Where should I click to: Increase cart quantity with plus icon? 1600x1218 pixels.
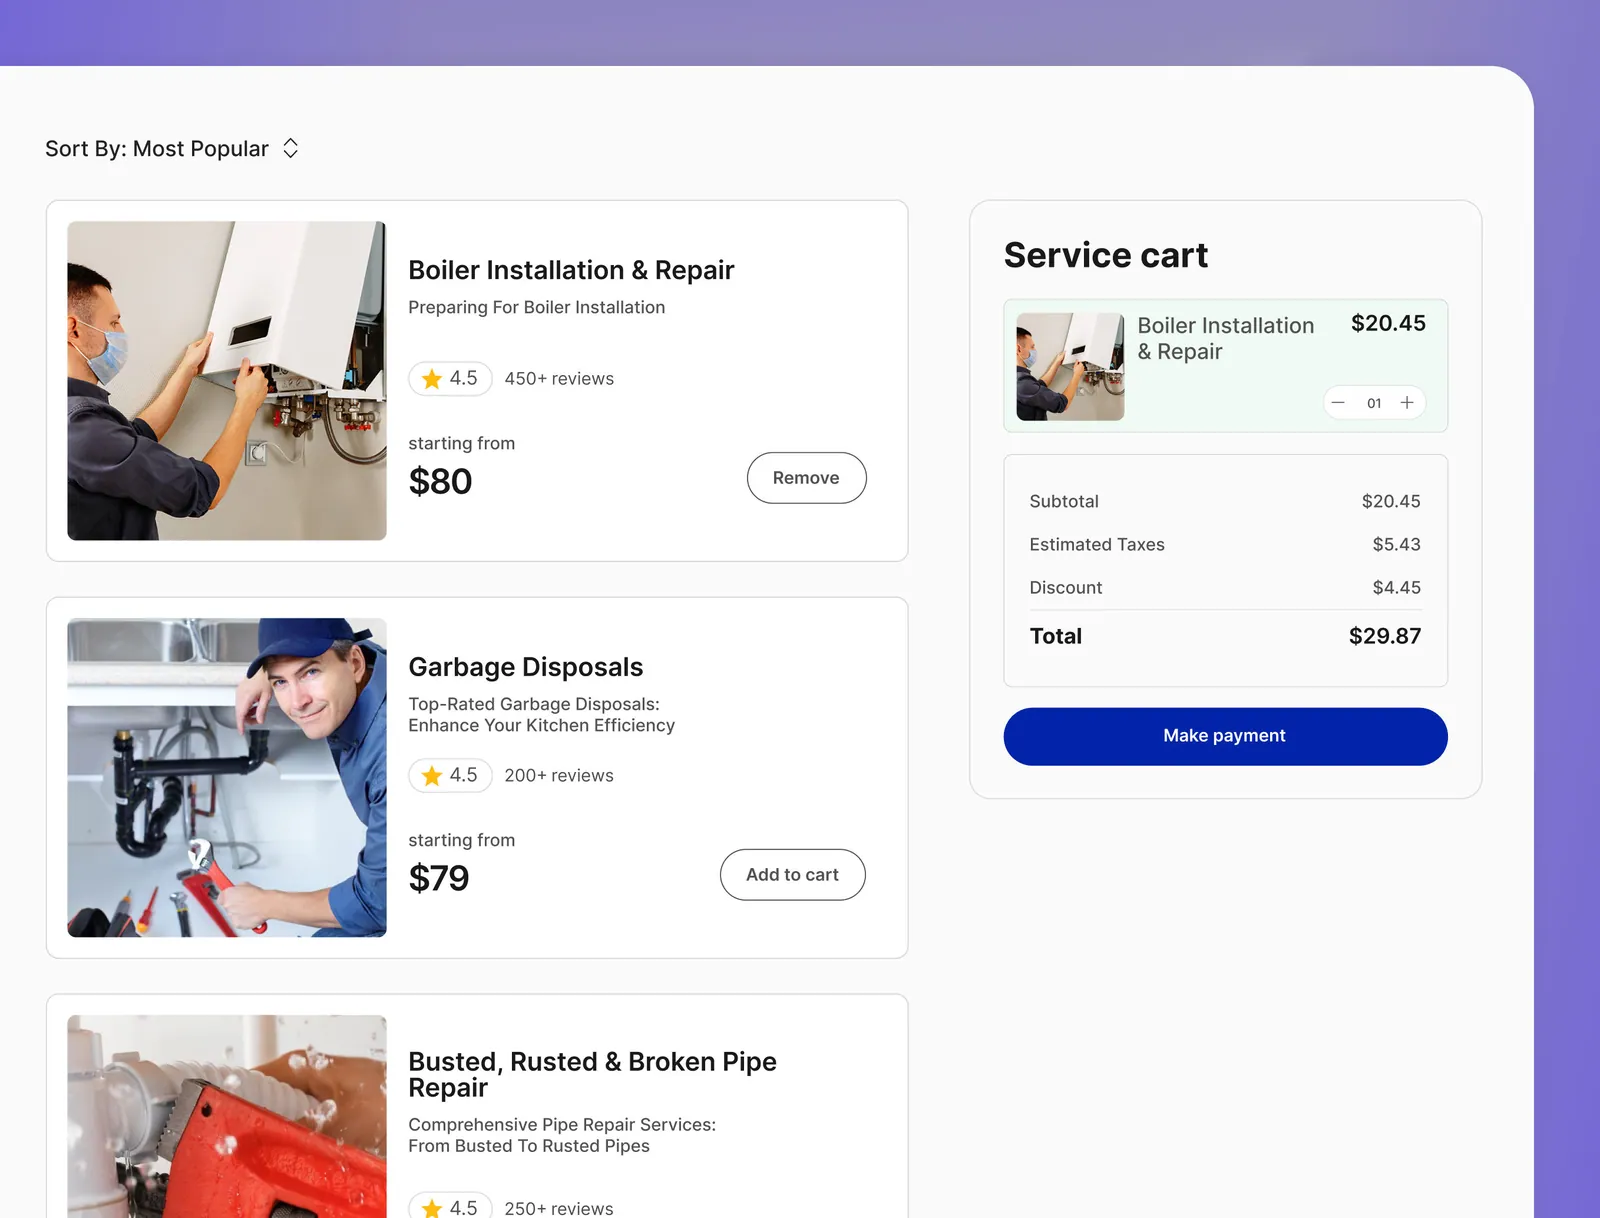1407,402
